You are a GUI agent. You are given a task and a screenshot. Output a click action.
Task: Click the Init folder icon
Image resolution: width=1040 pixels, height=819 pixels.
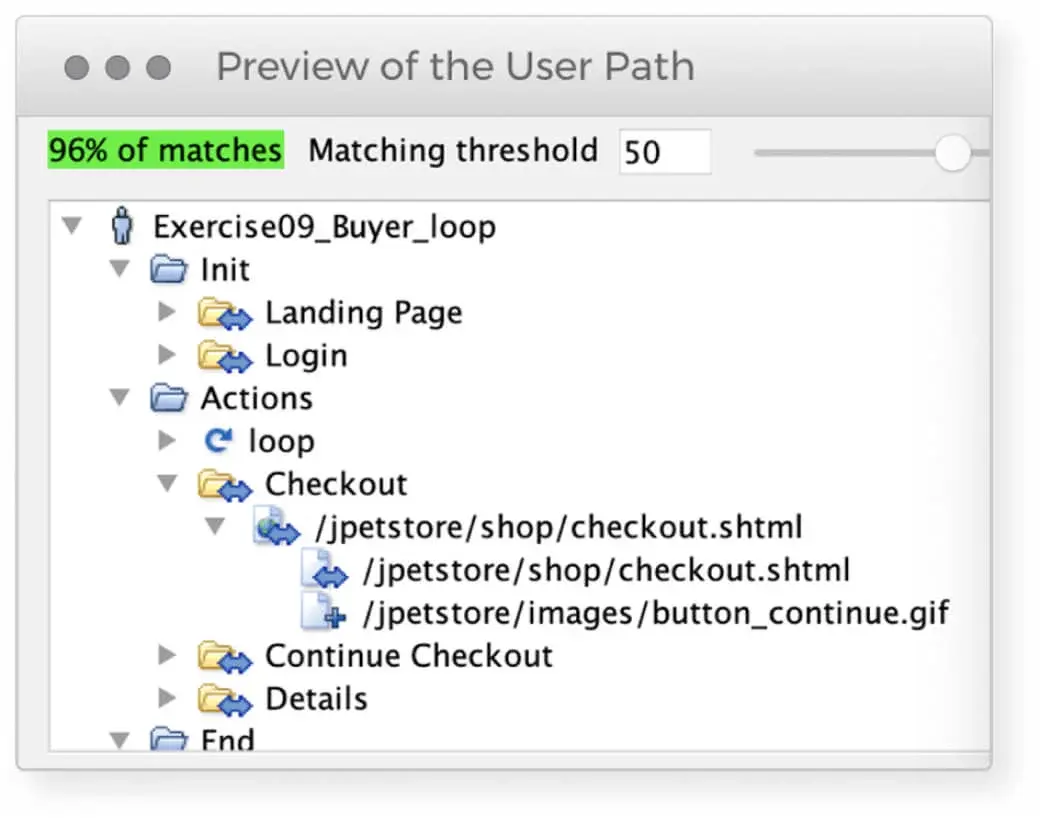169,270
